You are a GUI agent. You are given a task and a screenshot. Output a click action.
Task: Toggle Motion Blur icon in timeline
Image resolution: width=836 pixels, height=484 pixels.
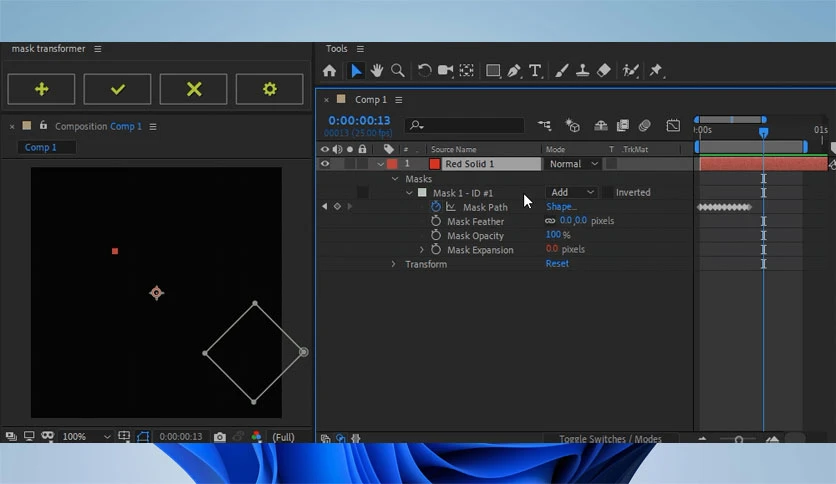pos(645,125)
